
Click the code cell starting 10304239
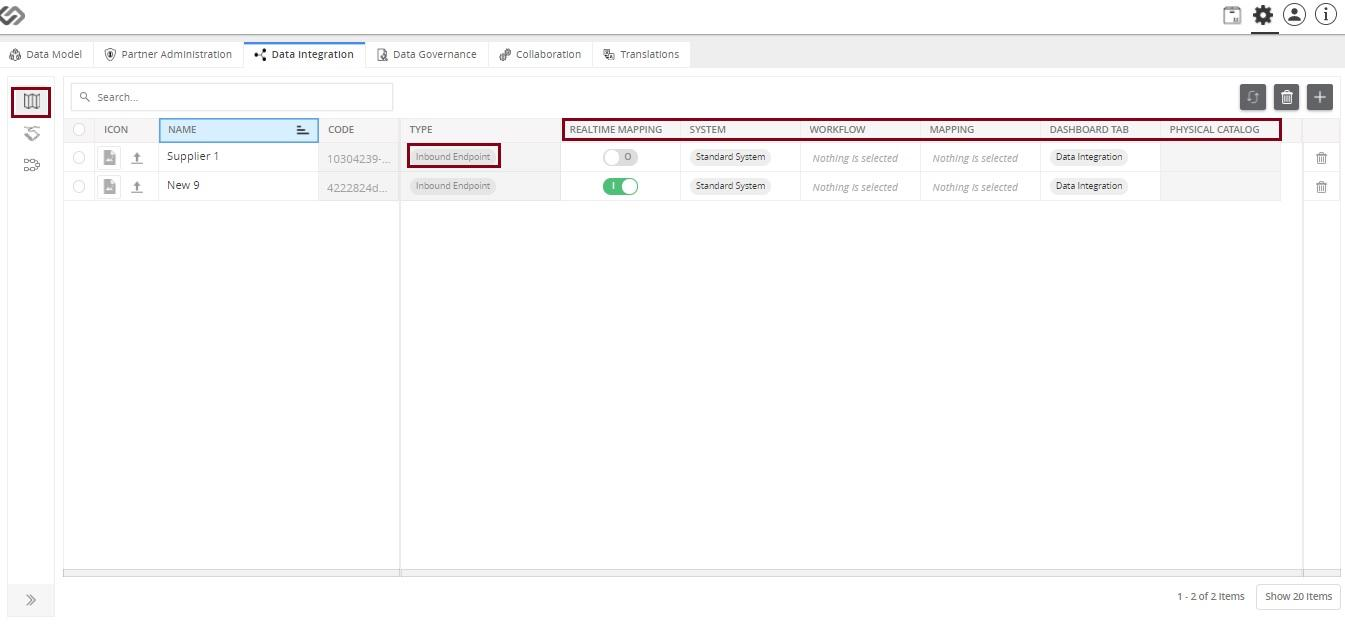359,159
